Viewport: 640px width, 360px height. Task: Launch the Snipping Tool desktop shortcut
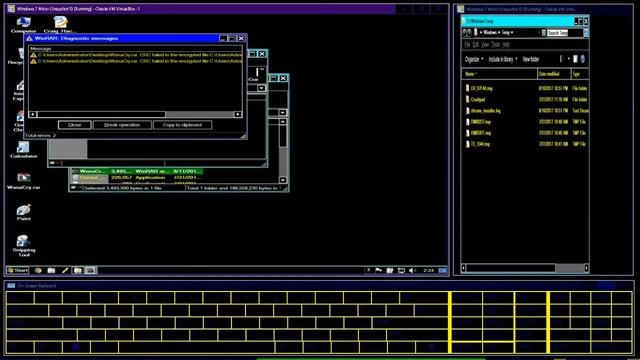[23, 245]
